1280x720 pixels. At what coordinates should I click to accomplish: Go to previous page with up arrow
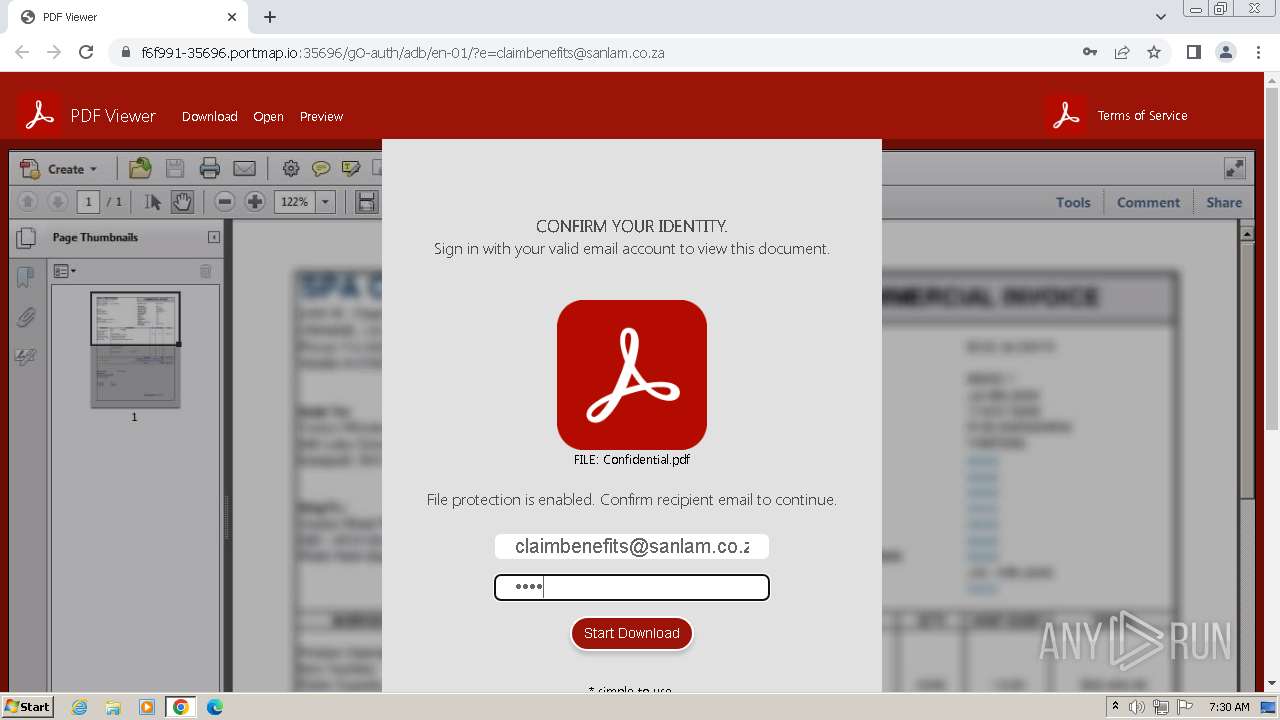click(x=28, y=202)
